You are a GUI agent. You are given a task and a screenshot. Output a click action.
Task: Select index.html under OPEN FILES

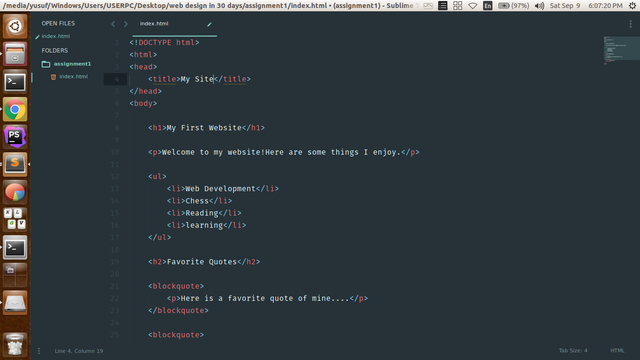click(x=56, y=36)
